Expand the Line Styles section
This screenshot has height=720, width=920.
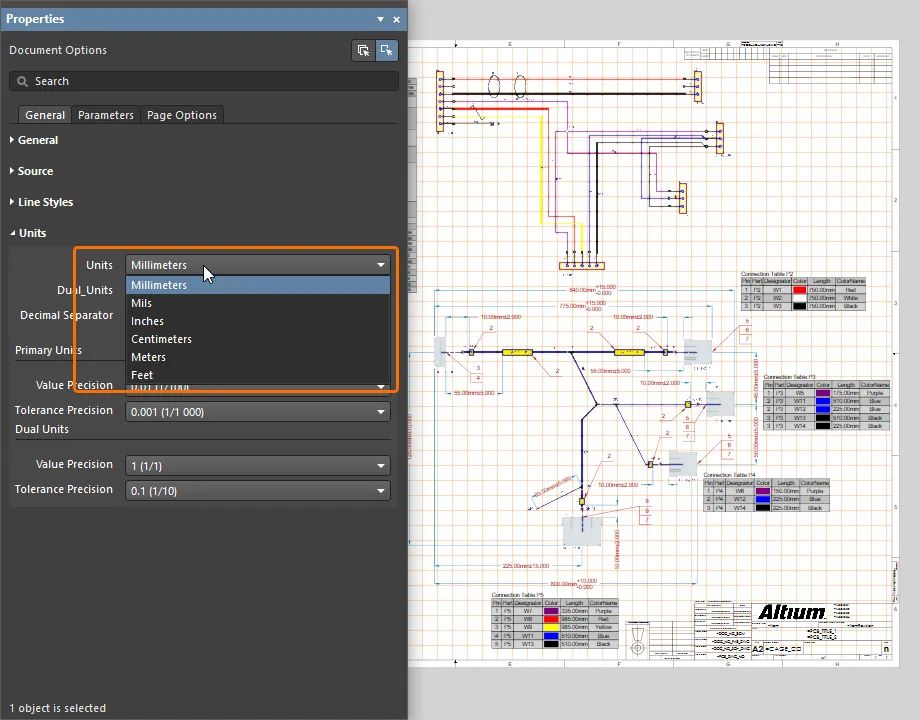[x=45, y=202]
